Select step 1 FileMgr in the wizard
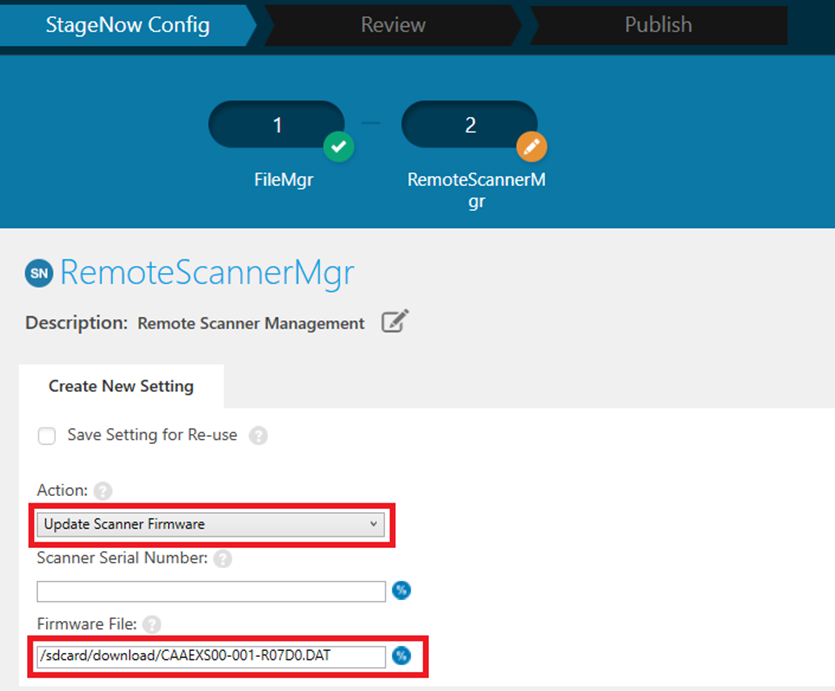Viewport: 835px width, 691px height. tap(277, 124)
